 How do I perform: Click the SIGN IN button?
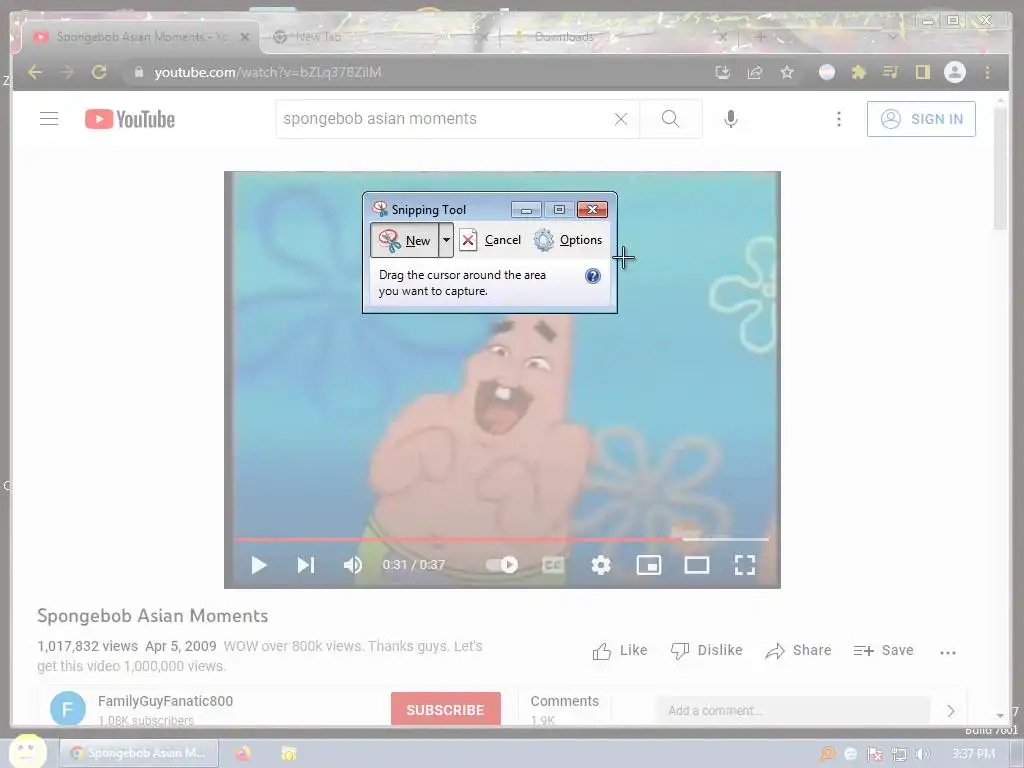point(921,119)
